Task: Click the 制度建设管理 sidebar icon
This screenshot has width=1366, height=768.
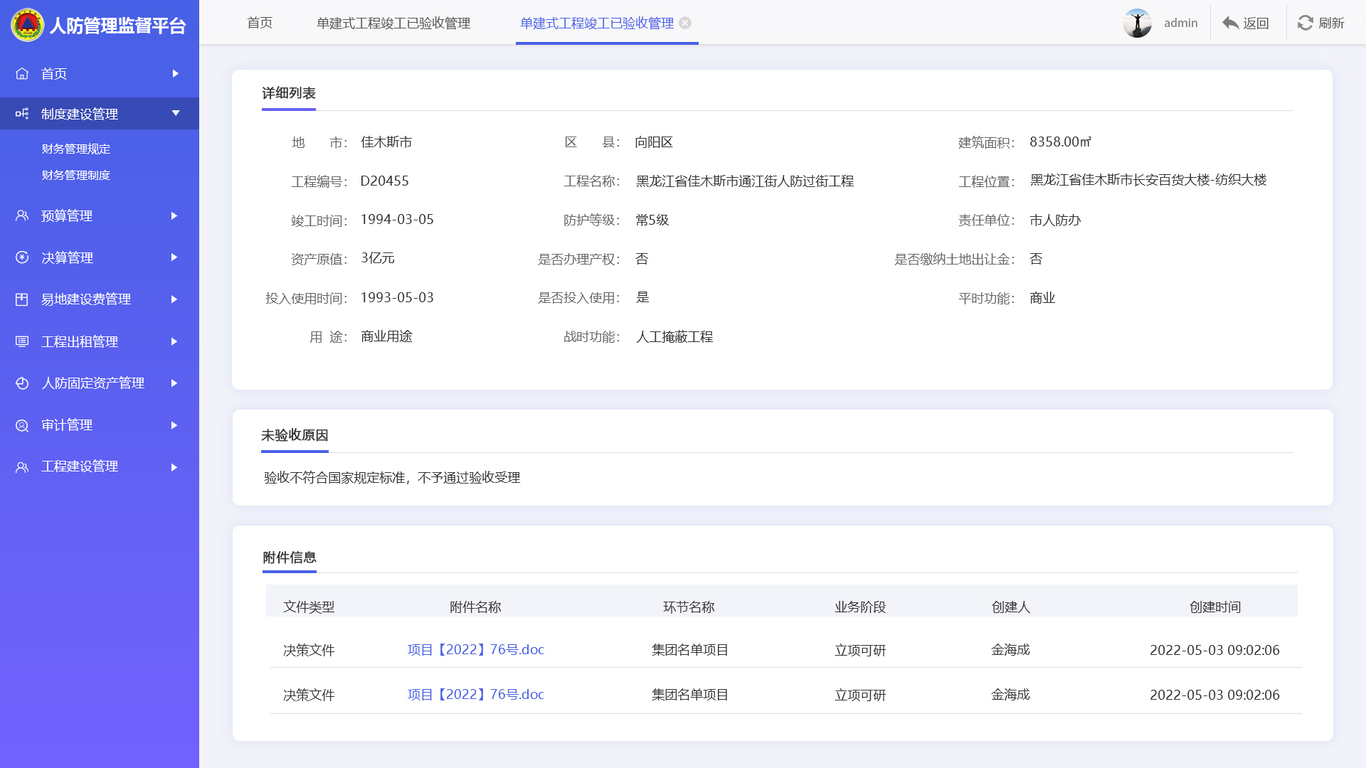Action: [22, 114]
